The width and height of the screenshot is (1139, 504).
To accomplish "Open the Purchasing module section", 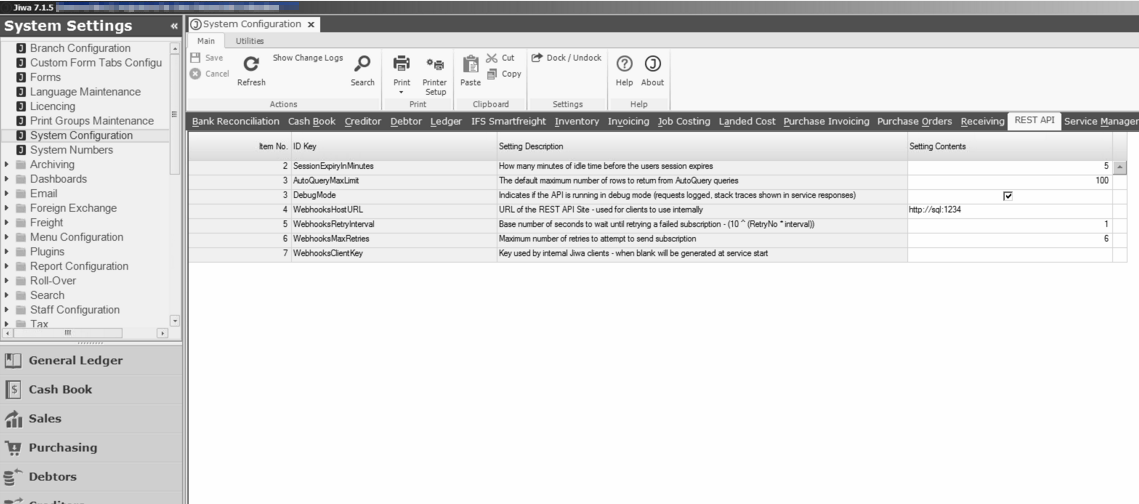I will [62, 447].
